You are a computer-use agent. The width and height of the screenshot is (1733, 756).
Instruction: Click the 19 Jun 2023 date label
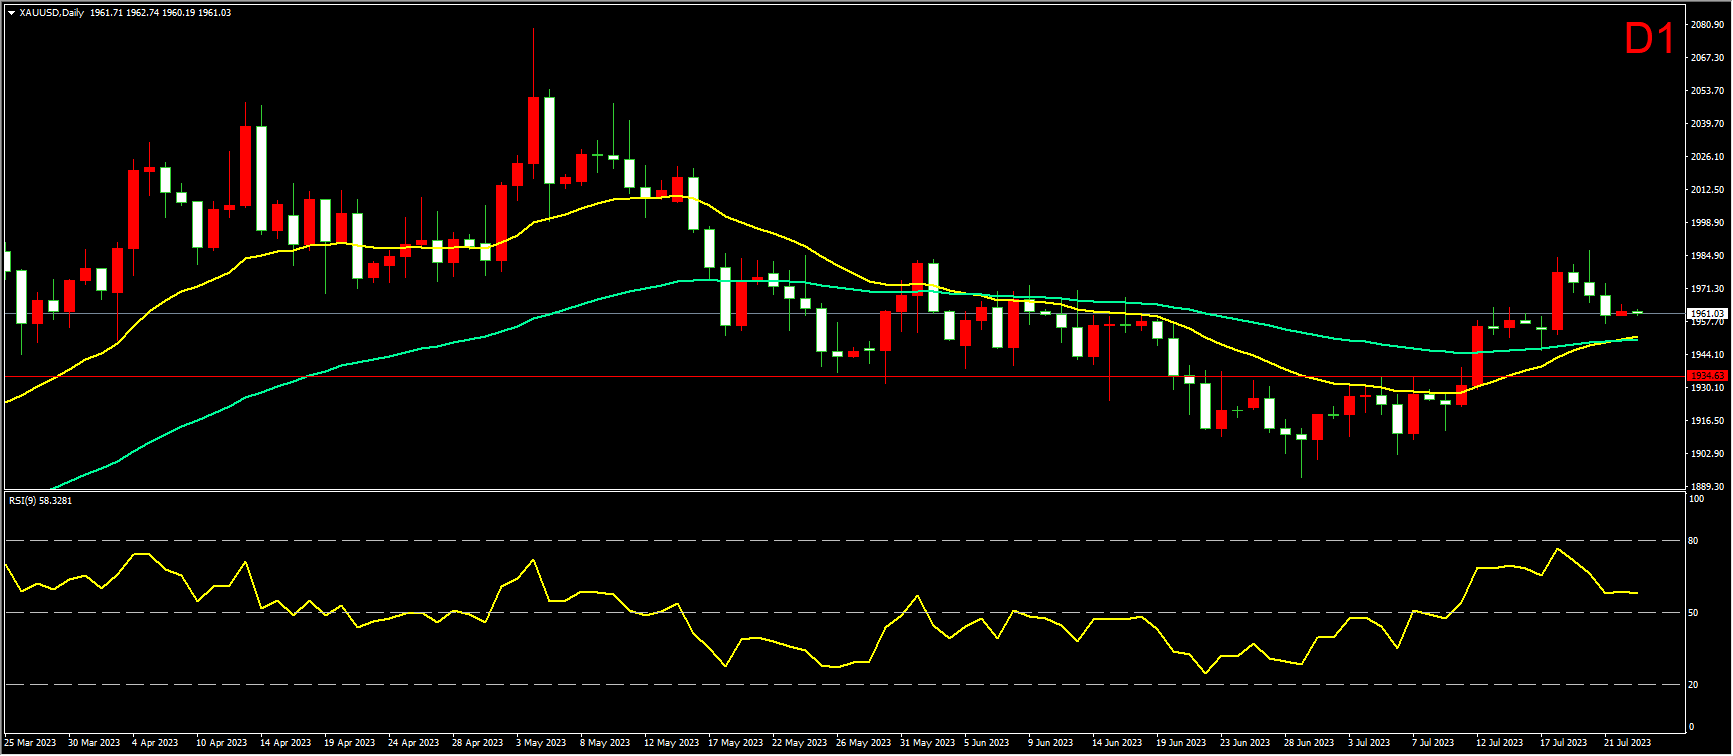pos(1181,743)
